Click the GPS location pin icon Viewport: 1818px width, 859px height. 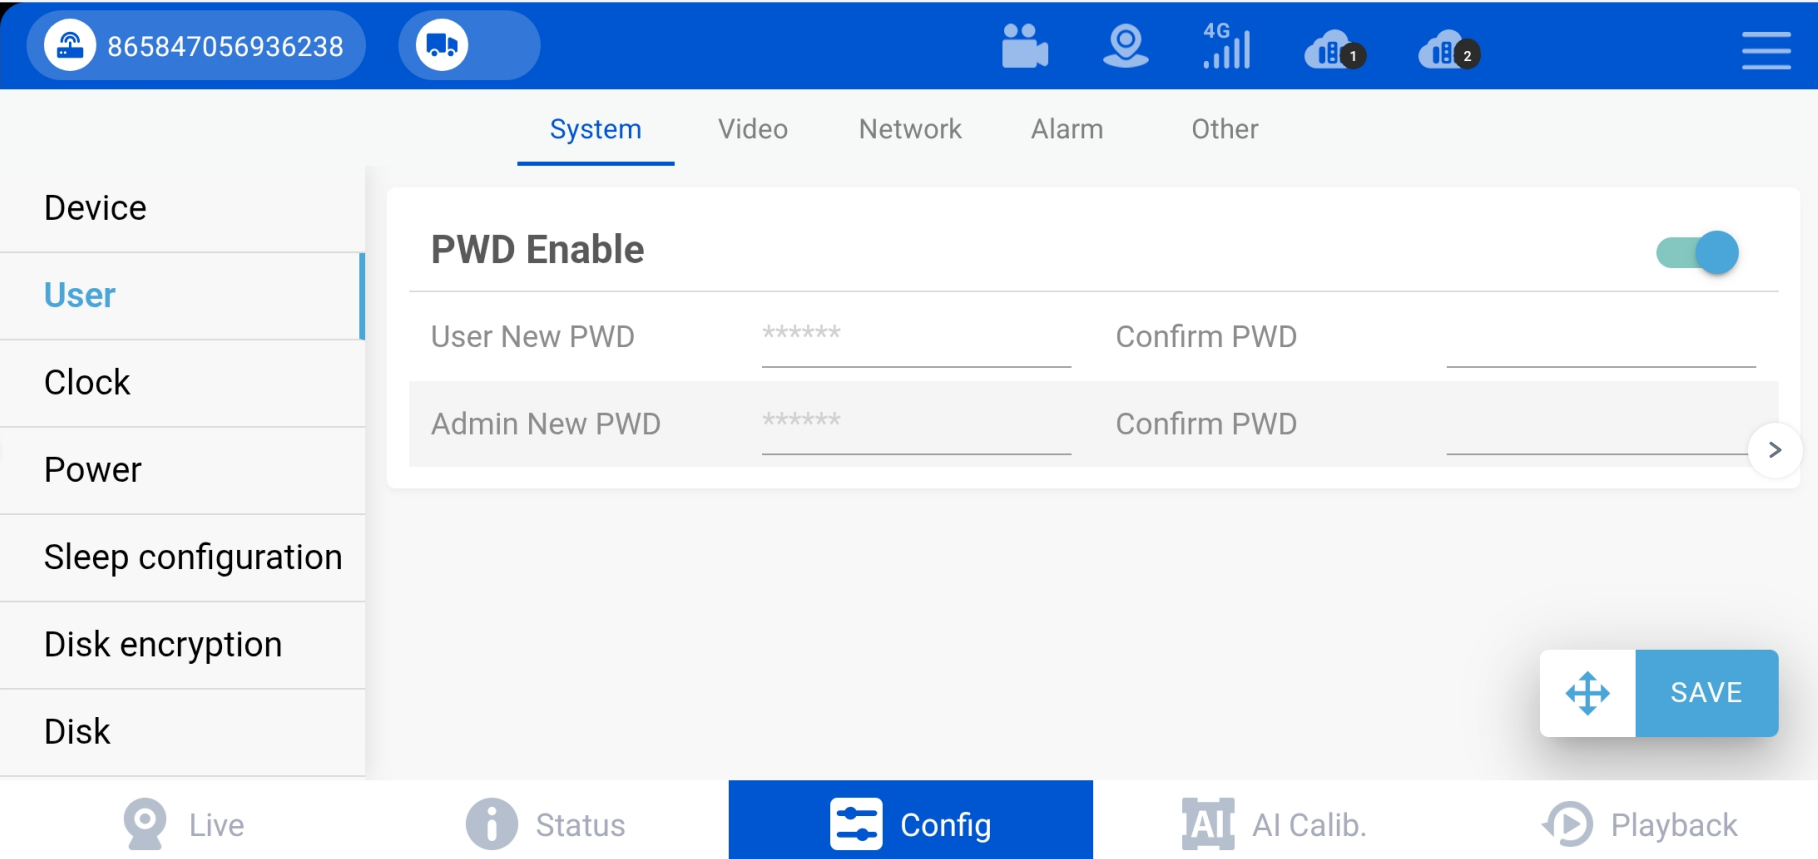click(x=1126, y=46)
